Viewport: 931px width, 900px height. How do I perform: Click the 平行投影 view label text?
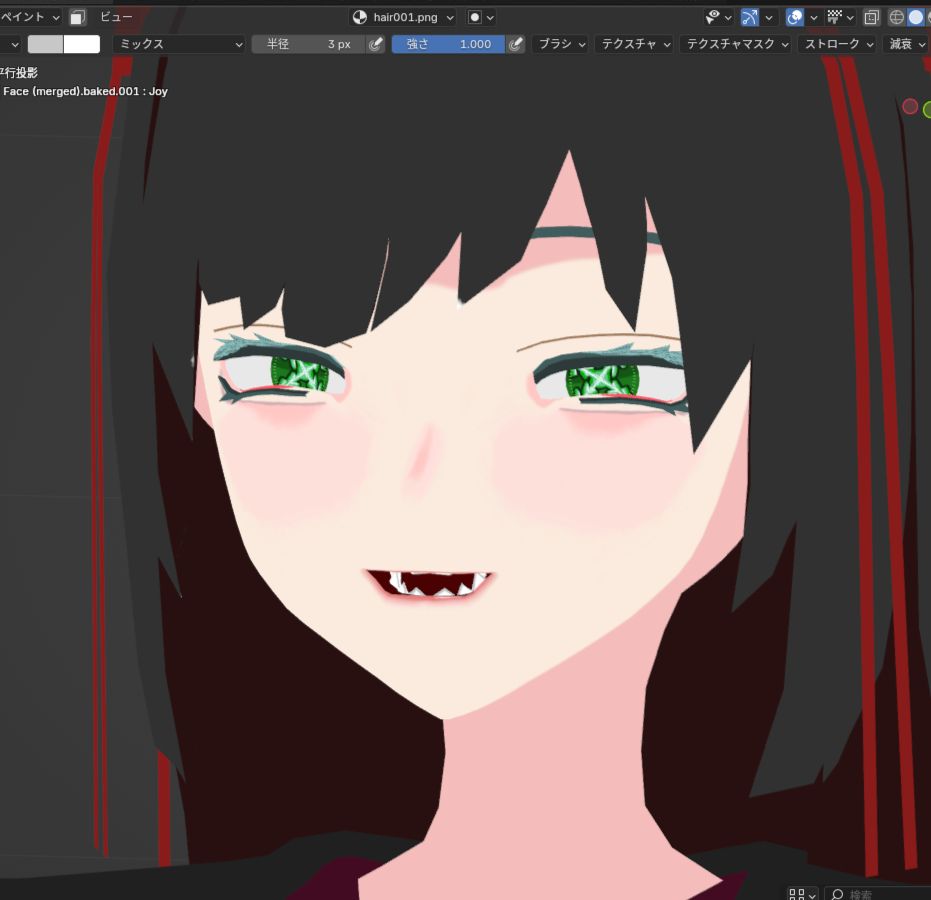coord(18,72)
